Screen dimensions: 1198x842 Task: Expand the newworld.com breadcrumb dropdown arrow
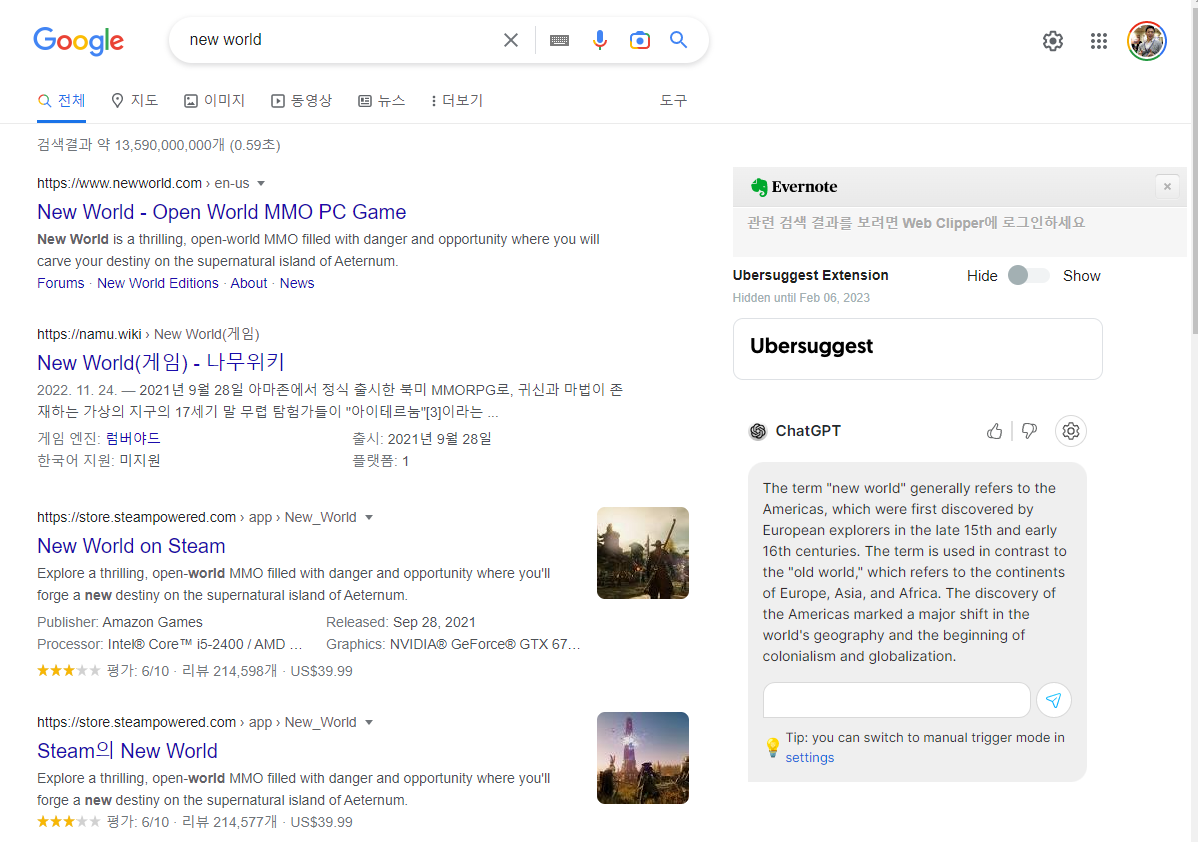pos(260,183)
